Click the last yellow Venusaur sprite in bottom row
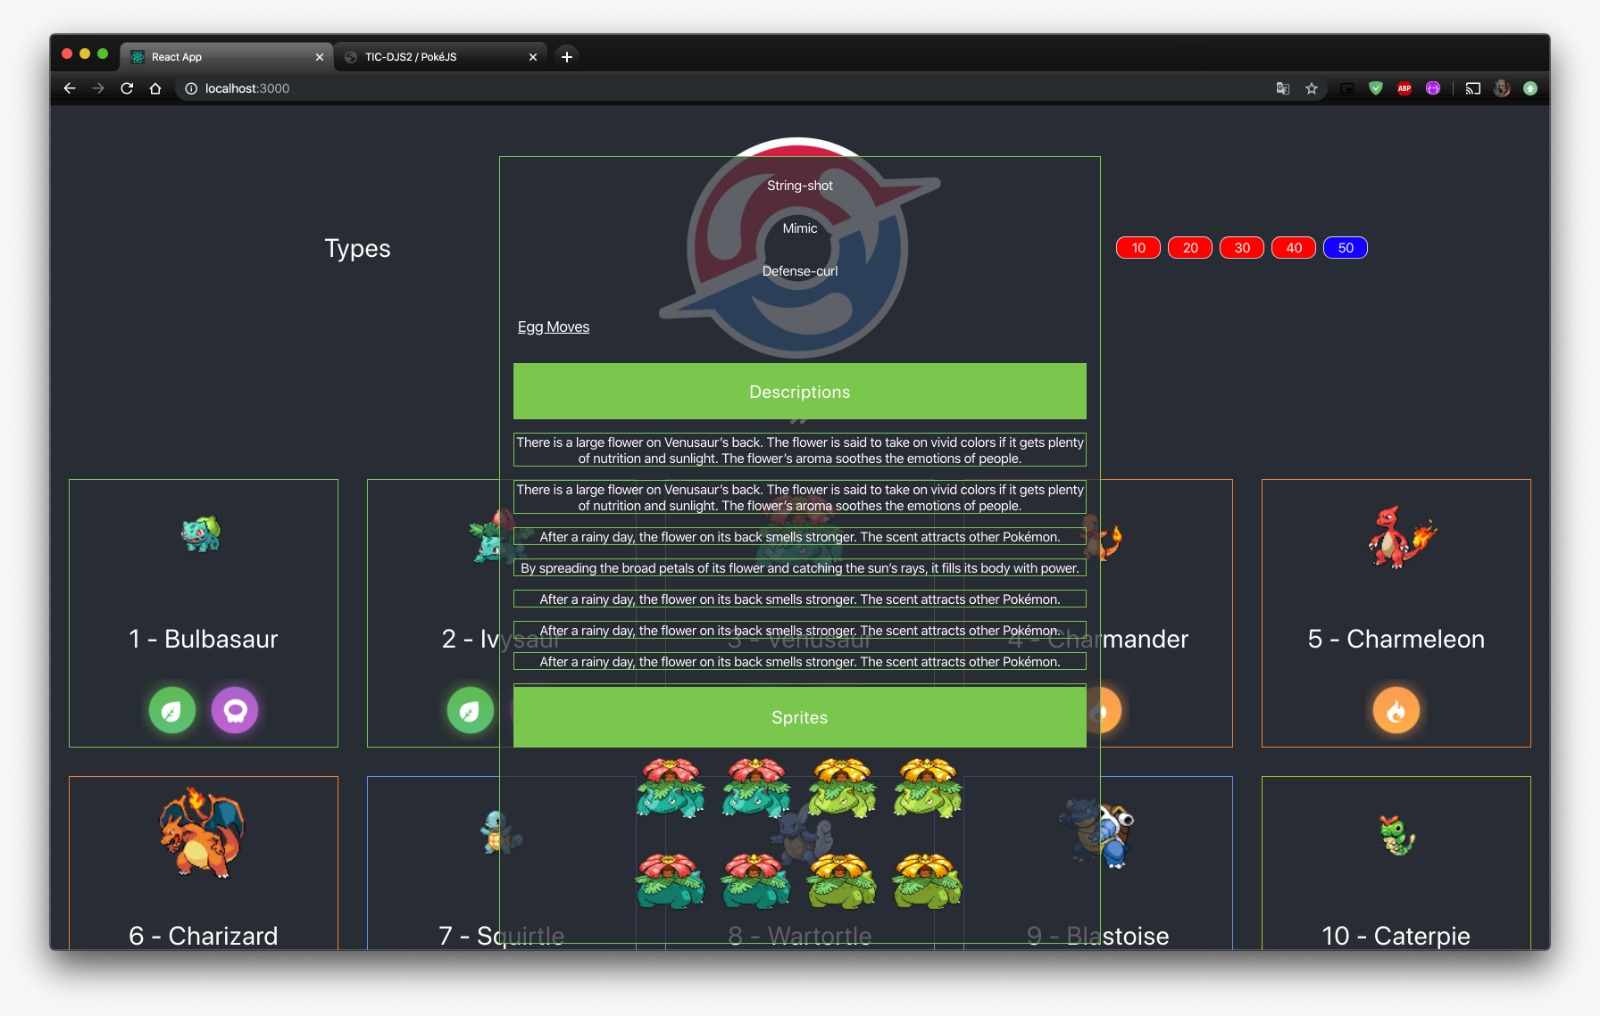 click(928, 880)
